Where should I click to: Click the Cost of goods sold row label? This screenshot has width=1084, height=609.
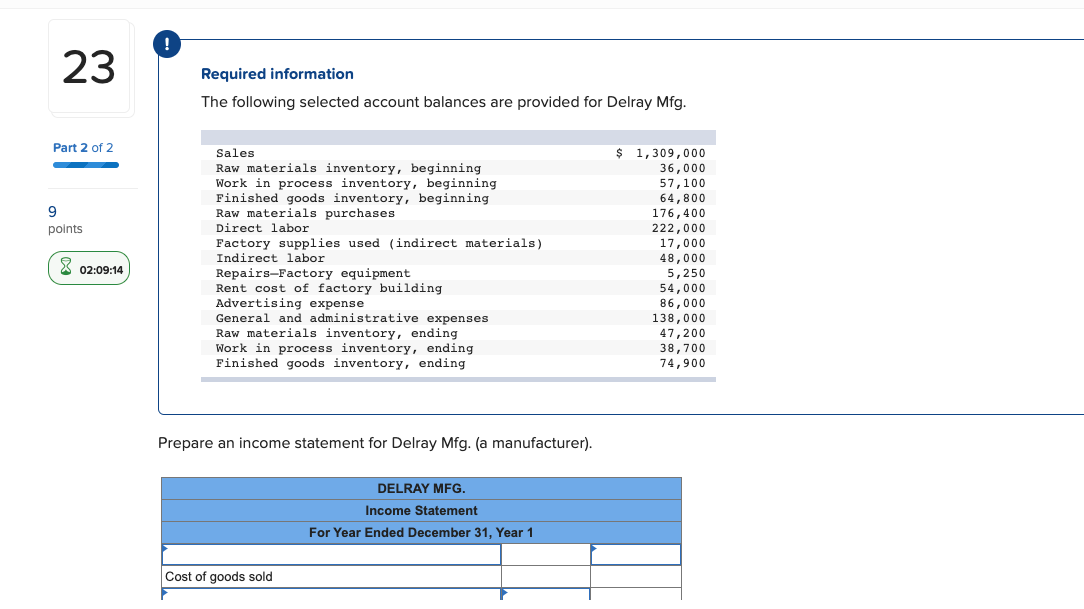[x=214, y=576]
